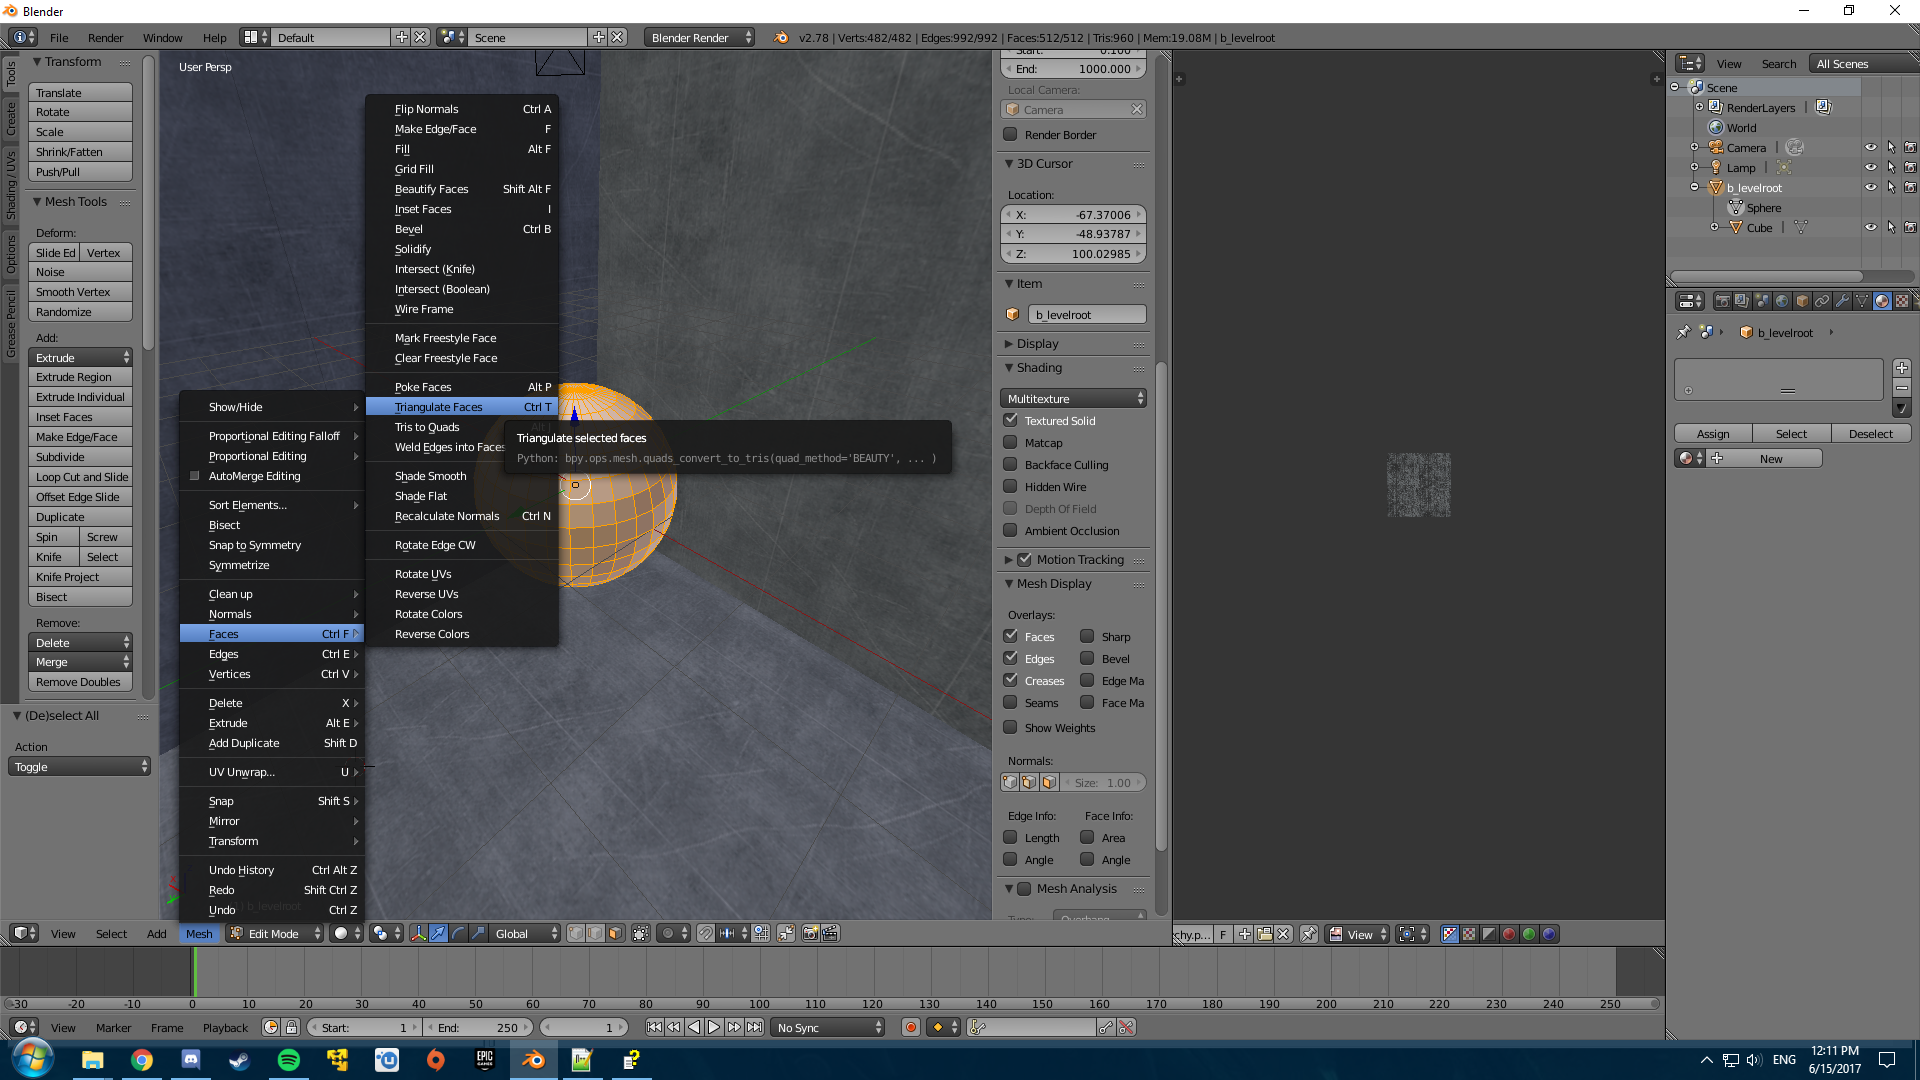Image resolution: width=1920 pixels, height=1080 pixels.
Task: Toggle the 3D manipulator axis icon
Action: coord(418,933)
